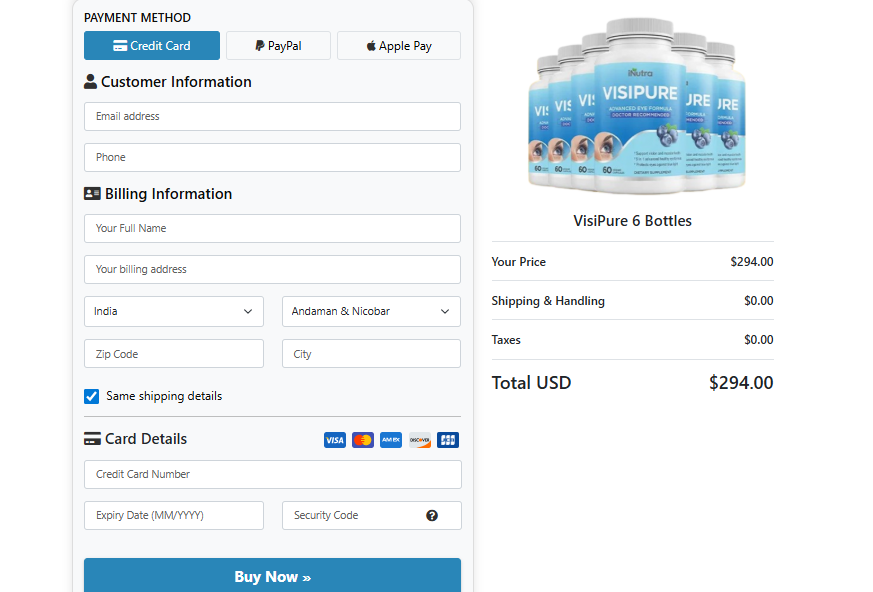The image size is (873, 592).
Task: Click the Credit Card Number field
Action: [x=273, y=474]
